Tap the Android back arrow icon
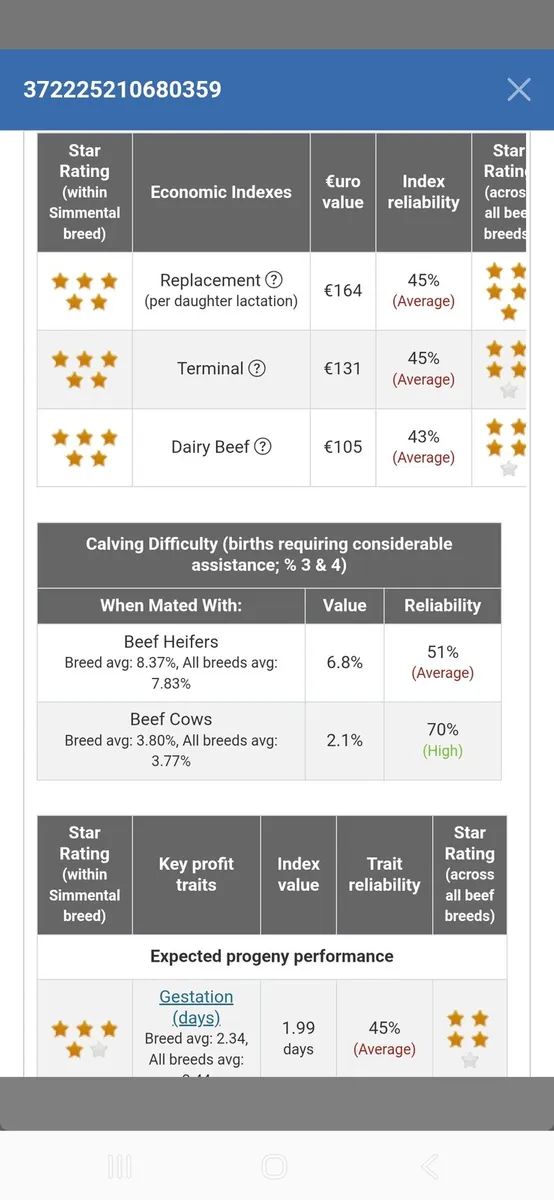This screenshot has width=554, height=1200. click(430, 1166)
